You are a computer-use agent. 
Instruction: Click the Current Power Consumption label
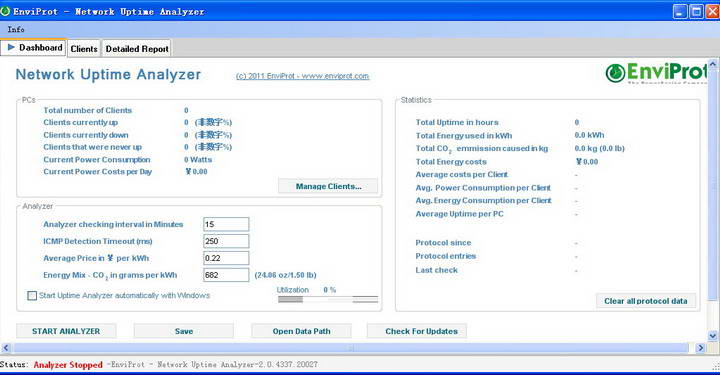(x=96, y=160)
